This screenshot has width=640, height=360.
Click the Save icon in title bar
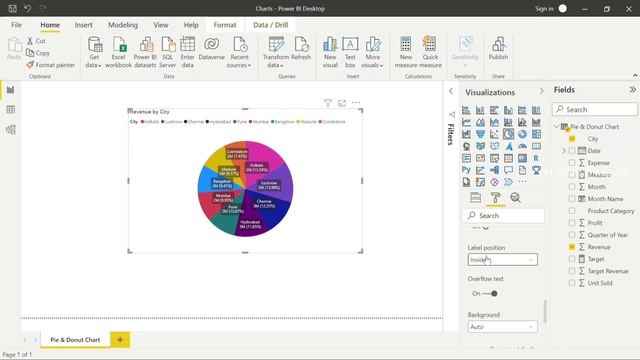(x=13, y=8)
